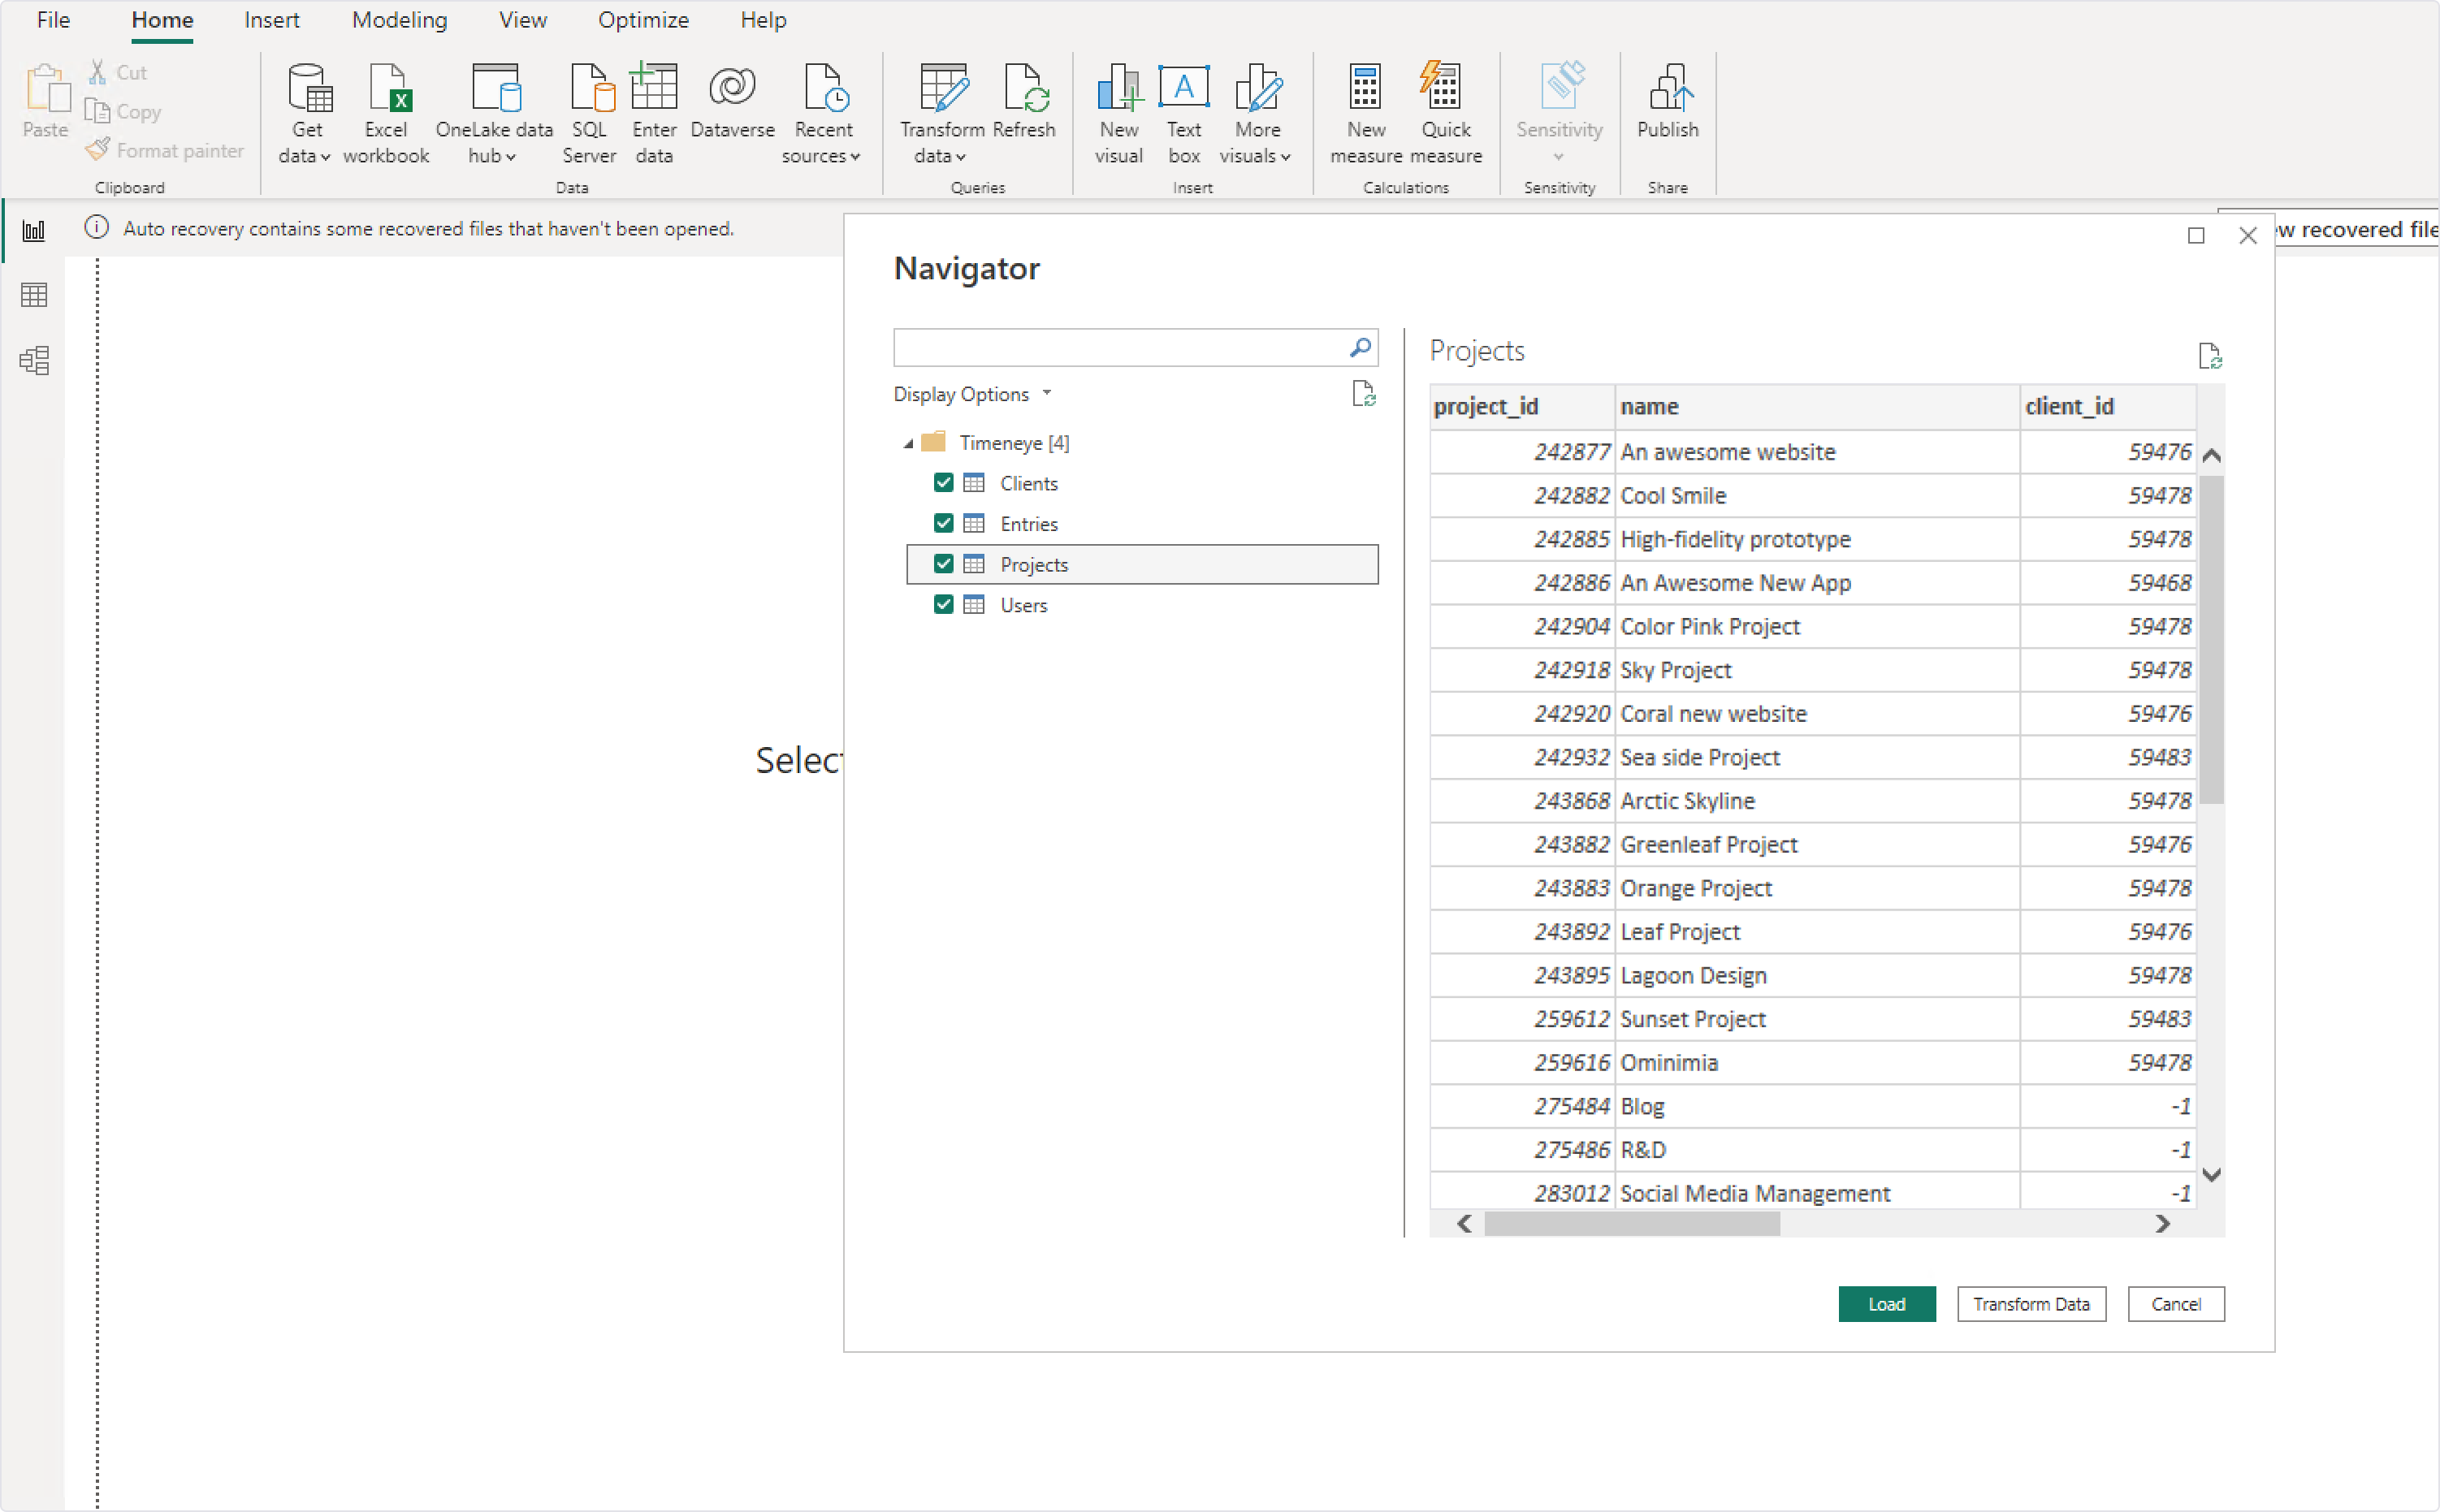Open the Help tab
The image size is (2440, 1512).
click(x=763, y=20)
